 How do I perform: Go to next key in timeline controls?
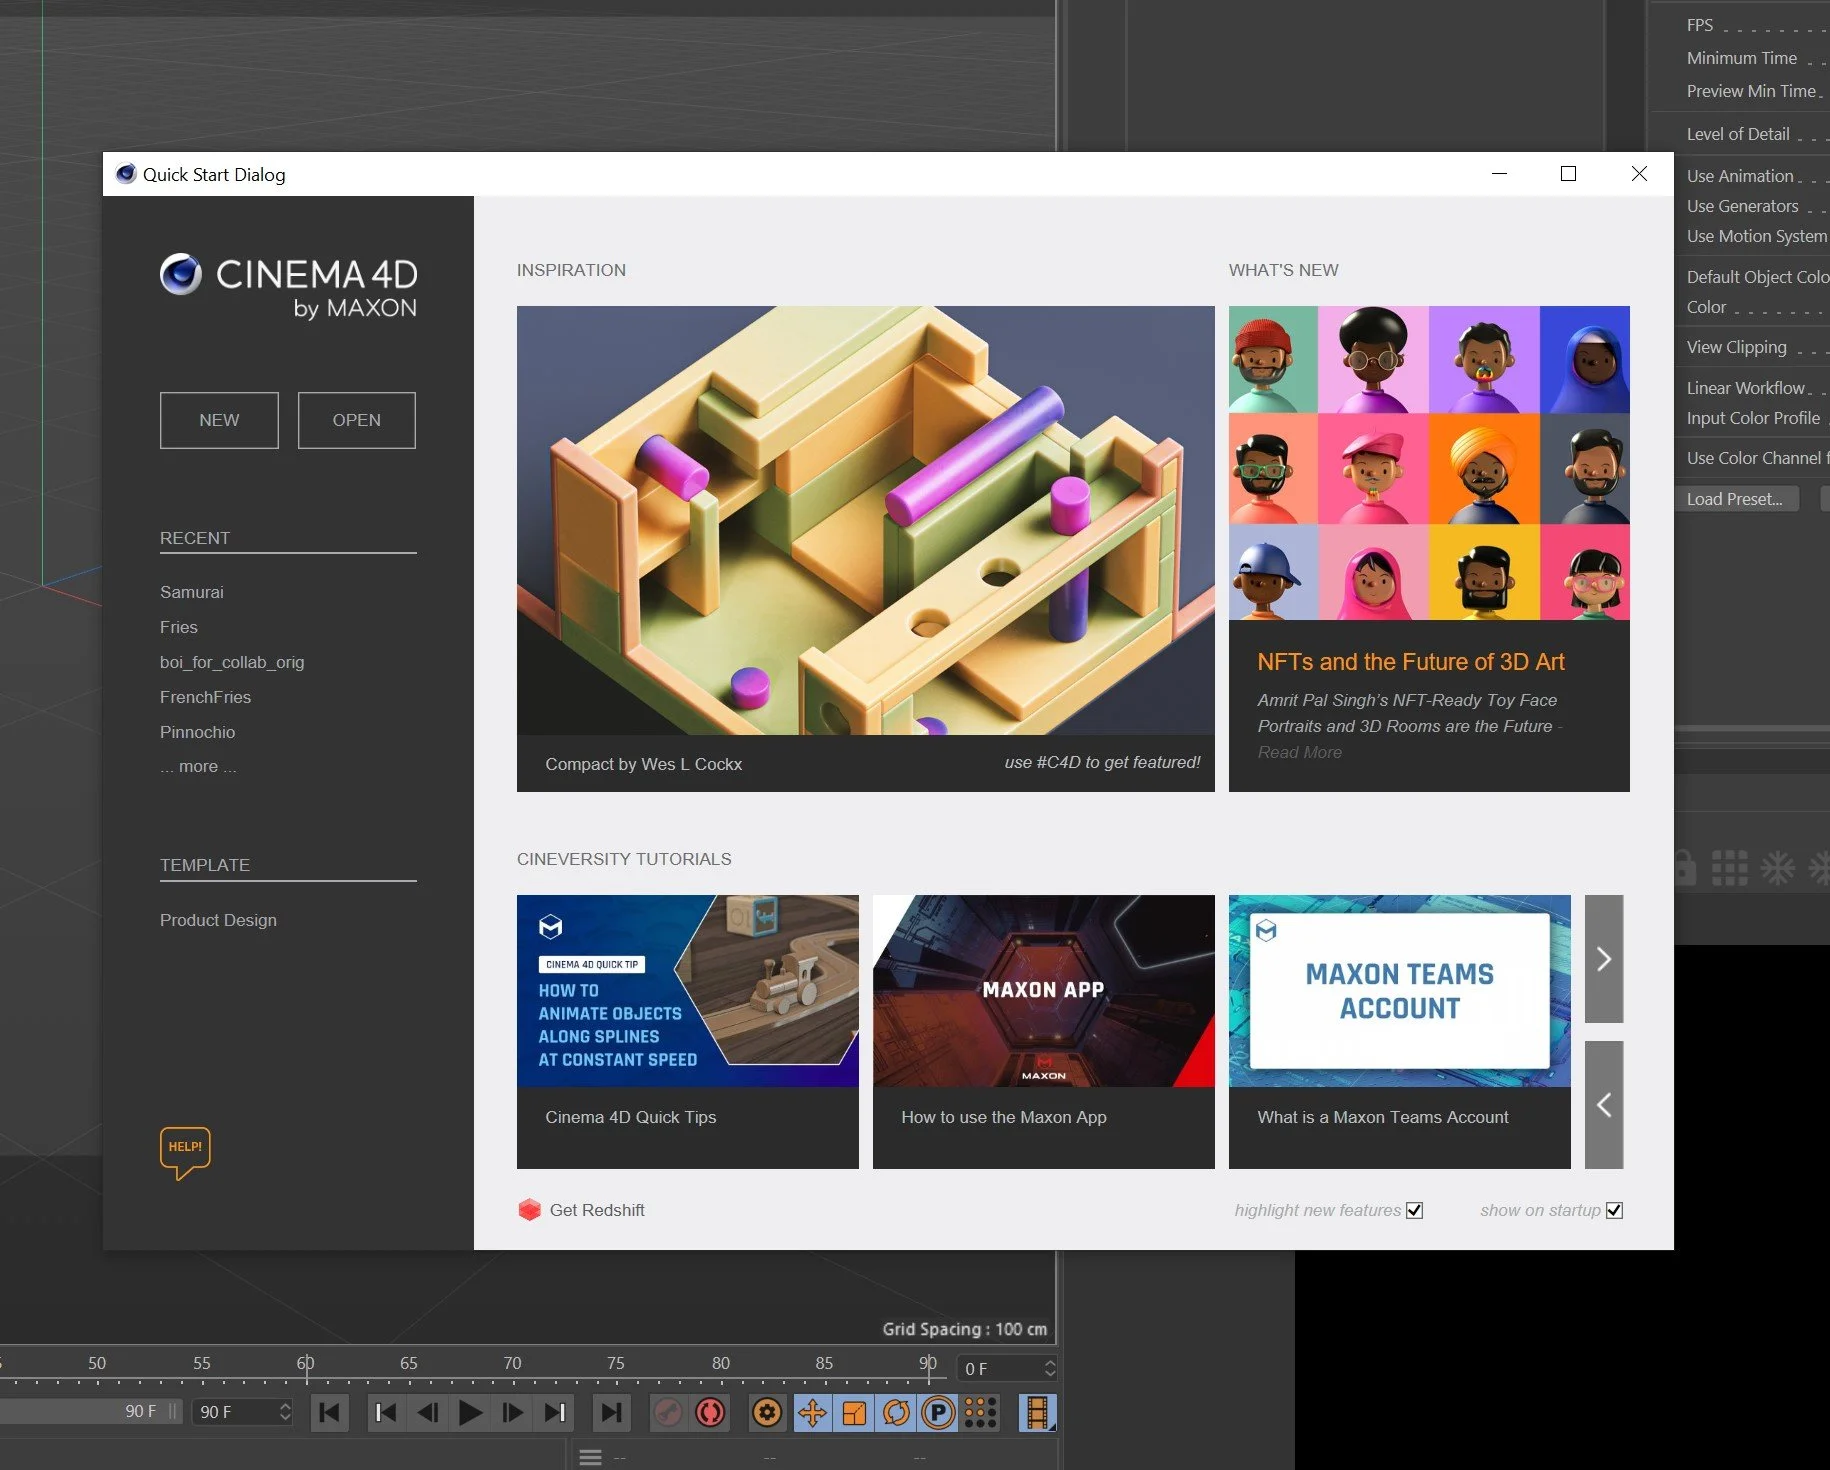pyautogui.click(x=555, y=1412)
